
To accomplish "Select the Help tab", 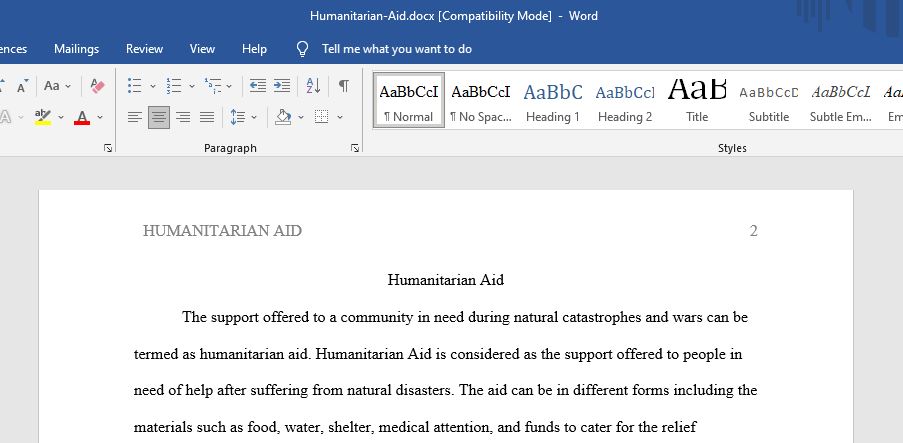I will click(254, 49).
